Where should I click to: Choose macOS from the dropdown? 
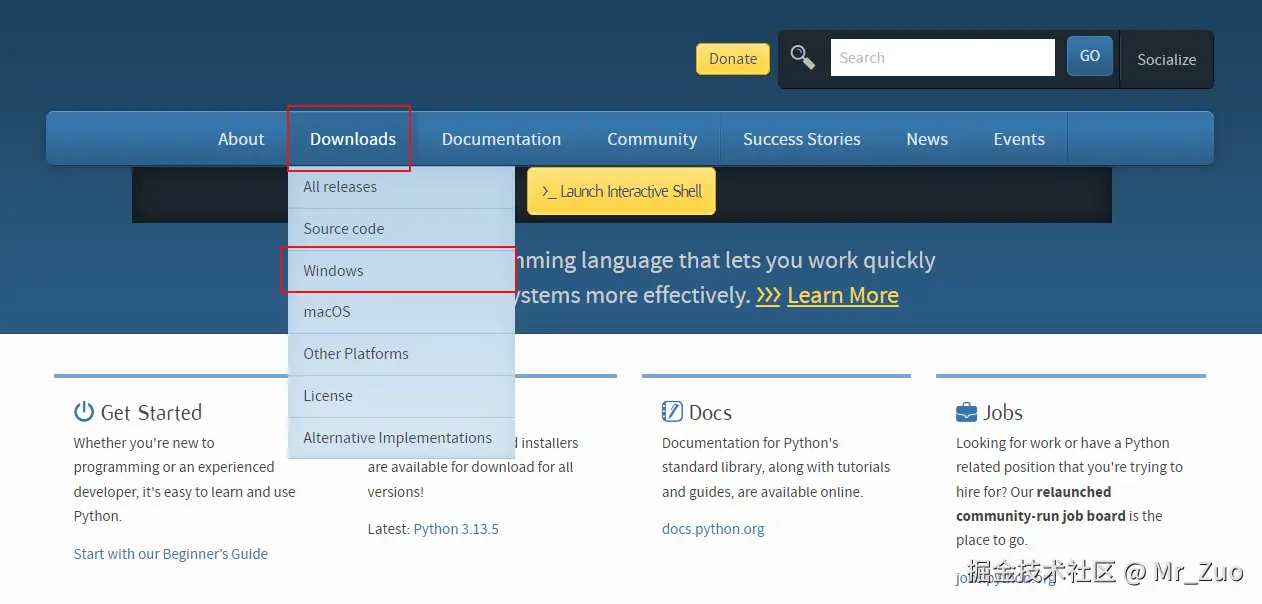(401, 312)
